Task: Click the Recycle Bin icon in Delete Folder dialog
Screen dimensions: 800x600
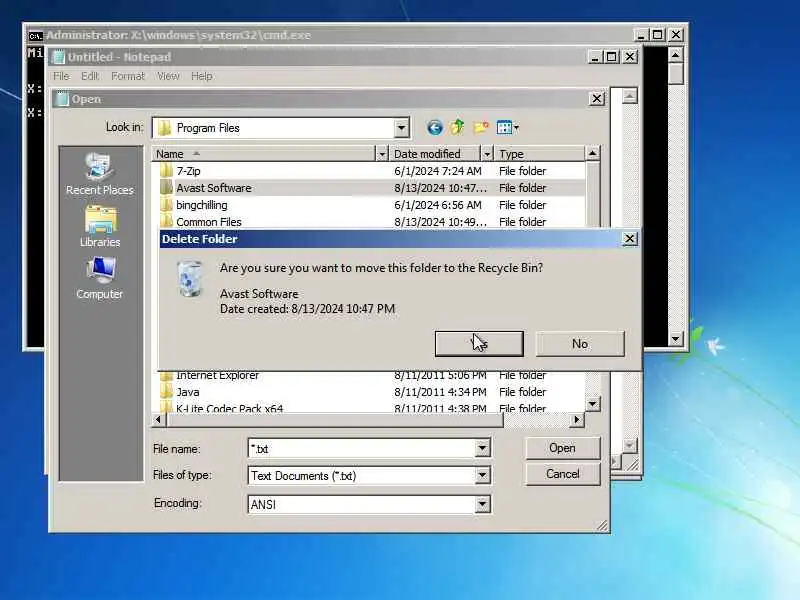Action: [x=190, y=279]
